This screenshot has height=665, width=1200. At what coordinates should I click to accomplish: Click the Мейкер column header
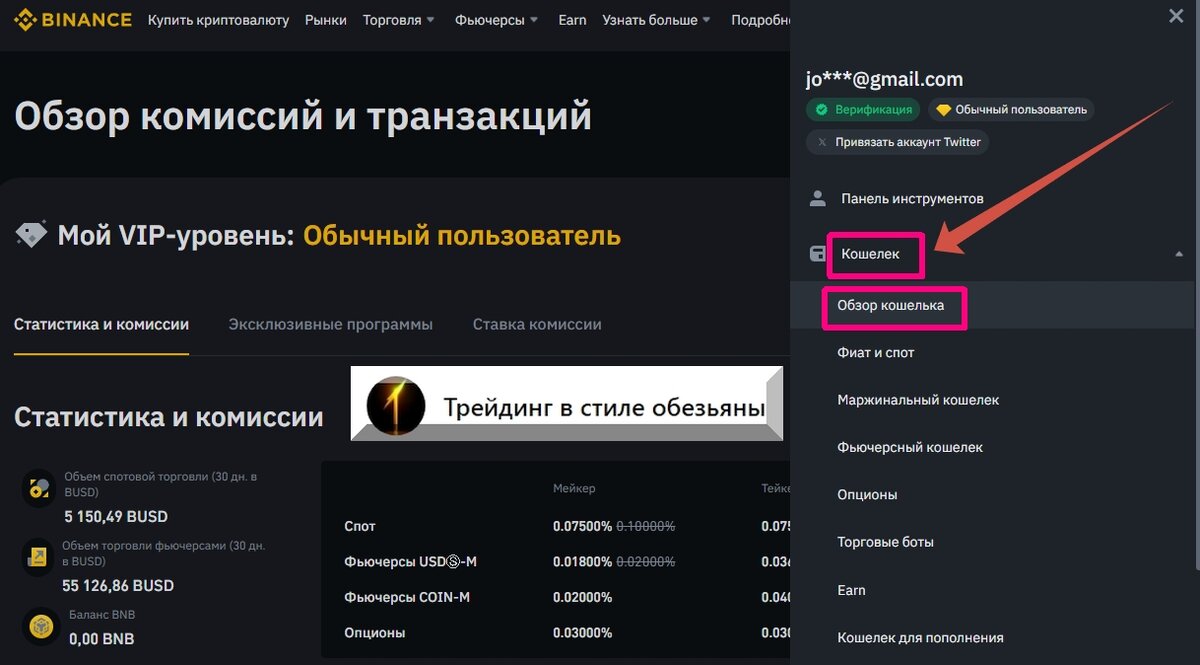point(574,488)
